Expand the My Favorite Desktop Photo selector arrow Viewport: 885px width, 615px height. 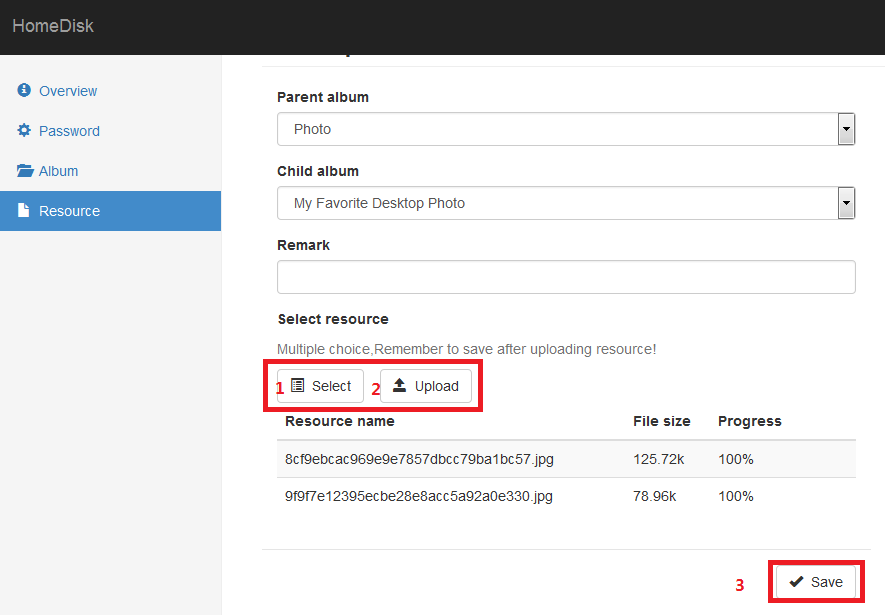[845, 202]
